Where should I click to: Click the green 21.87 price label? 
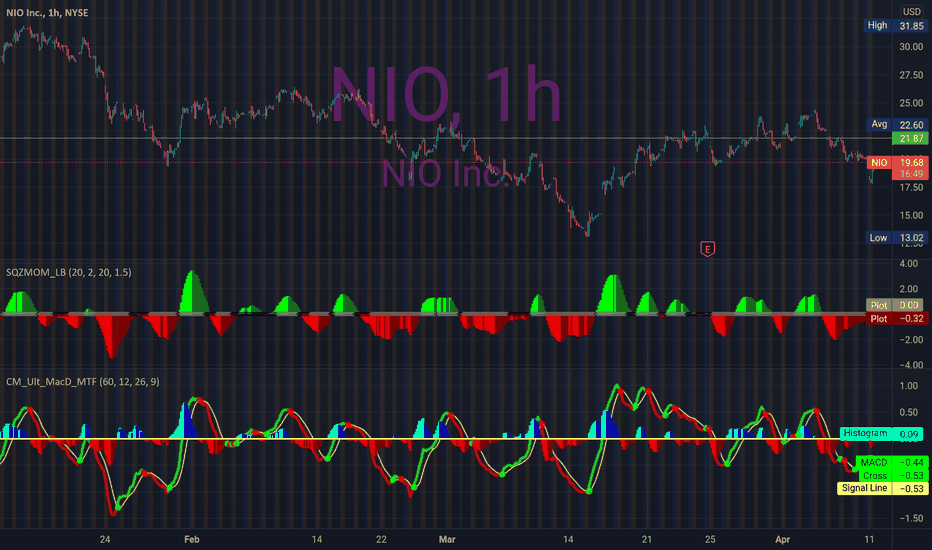(x=911, y=139)
